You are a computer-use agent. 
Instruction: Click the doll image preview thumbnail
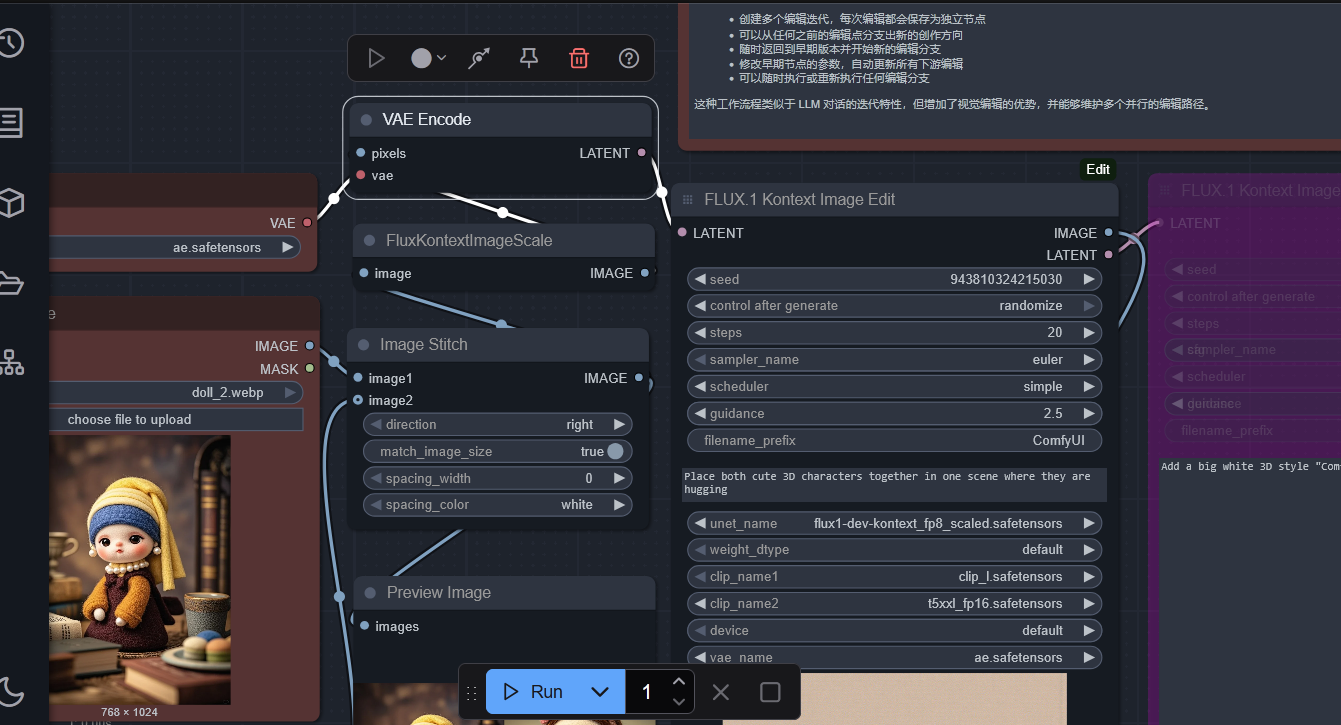point(140,570)
